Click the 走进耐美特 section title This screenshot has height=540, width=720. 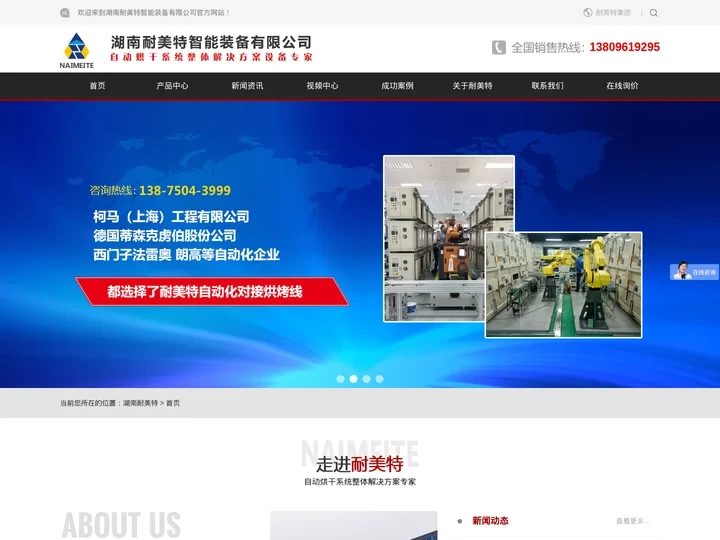pos(360,464)
